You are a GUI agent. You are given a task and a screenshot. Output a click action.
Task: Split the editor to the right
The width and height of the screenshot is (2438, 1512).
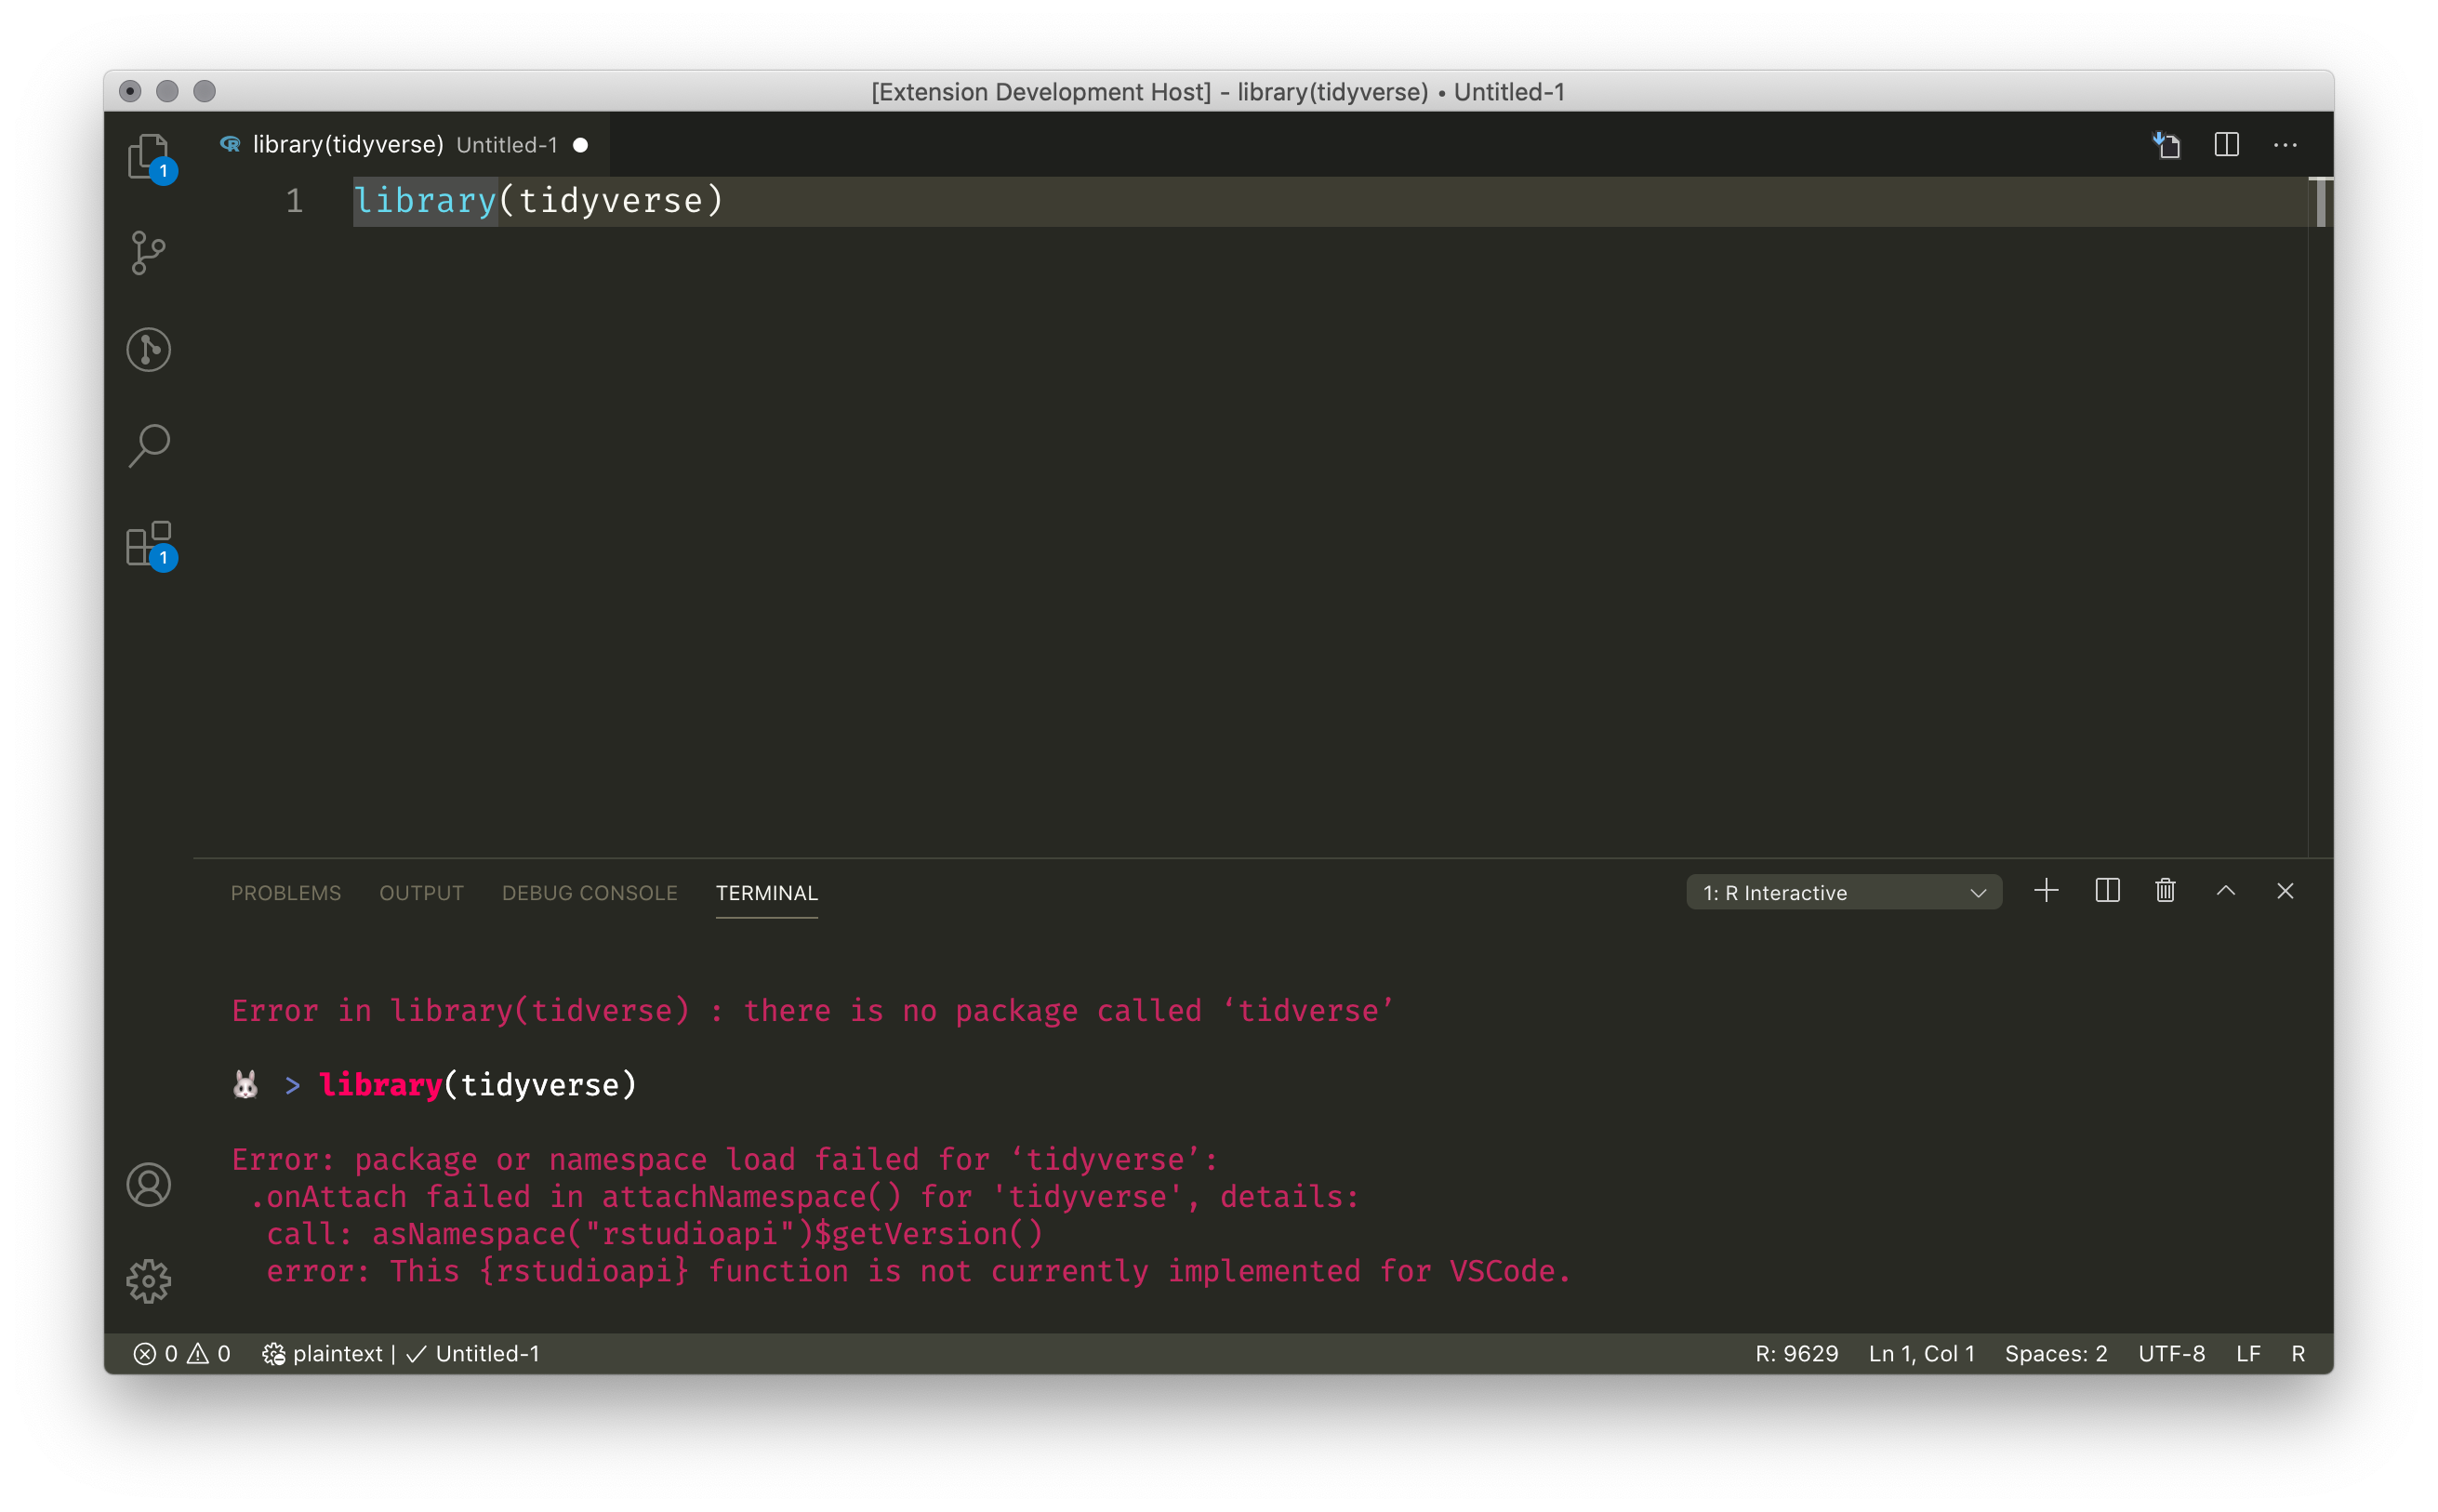pos(2226,145)
